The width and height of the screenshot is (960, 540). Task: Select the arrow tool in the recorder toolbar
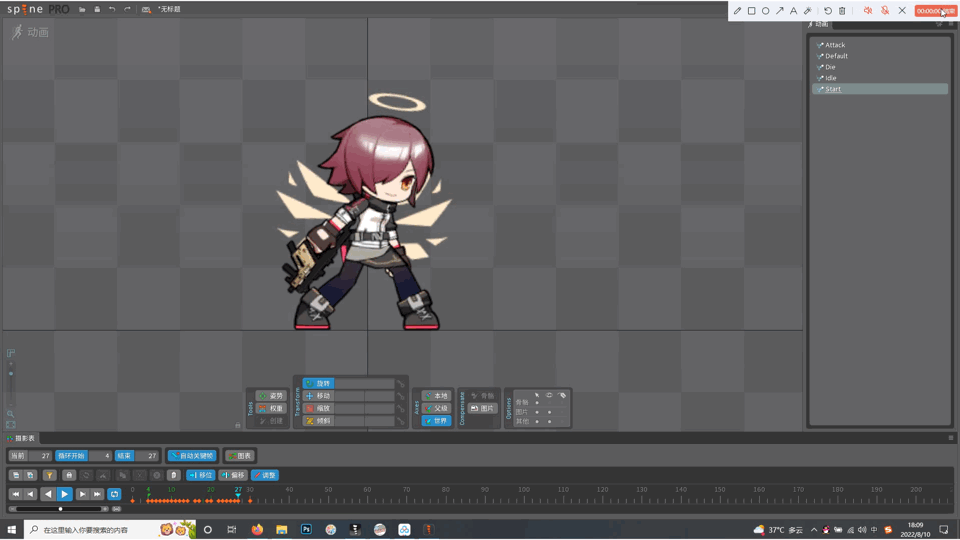(x=779, y=10)
